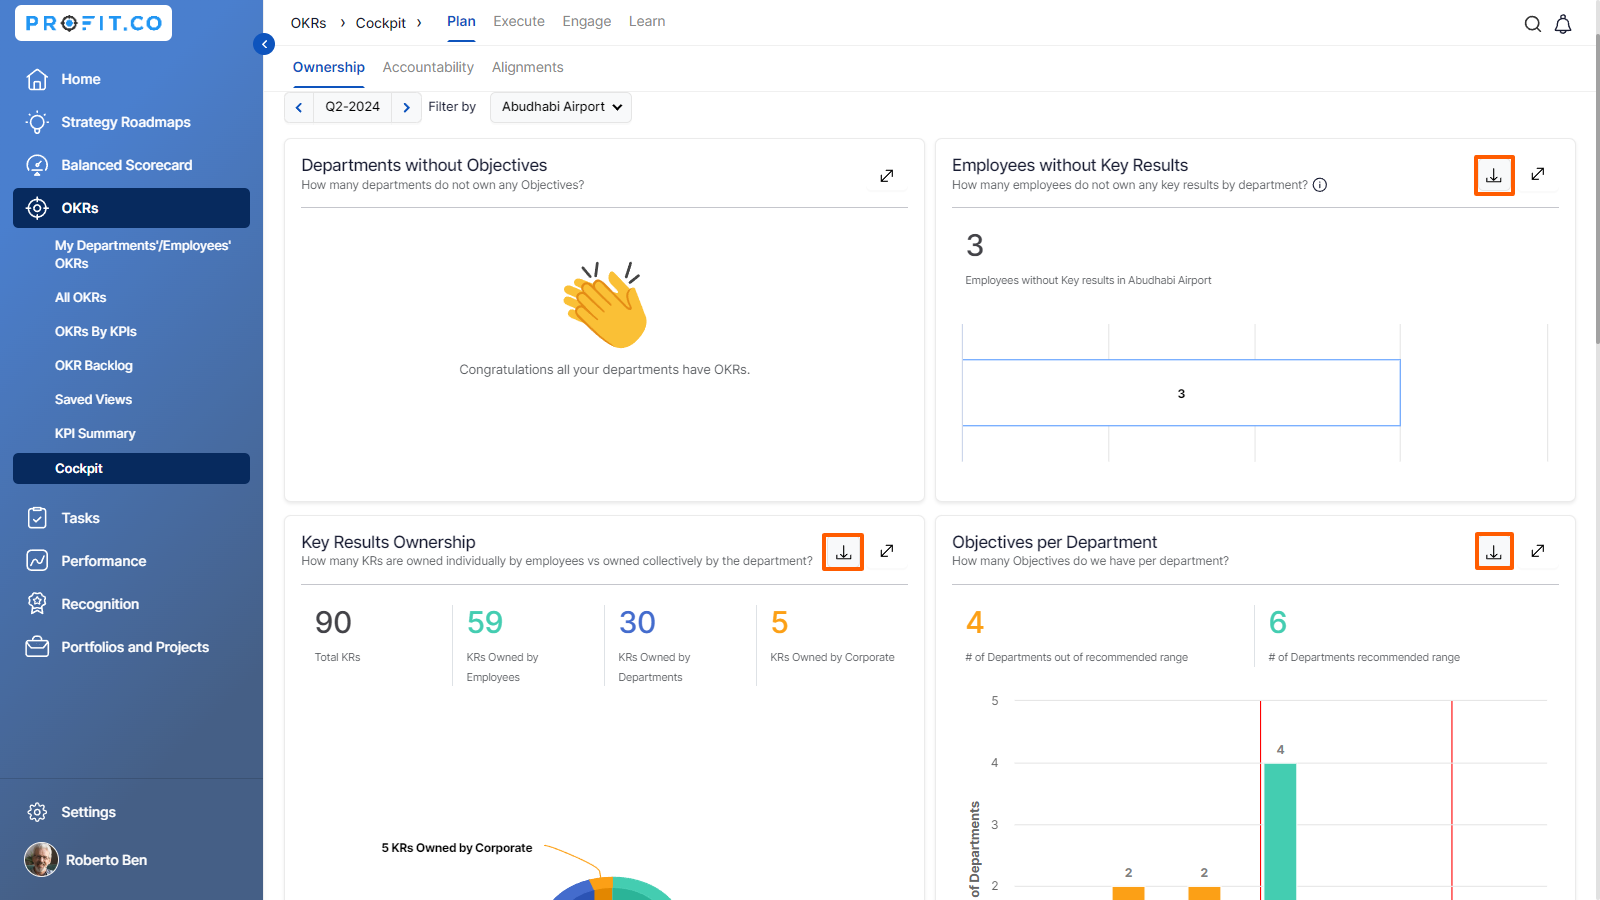Viewport: 1600px width, 900px height.
Task: Download the Key Results Ownership chart
Action: coord(843,552)
